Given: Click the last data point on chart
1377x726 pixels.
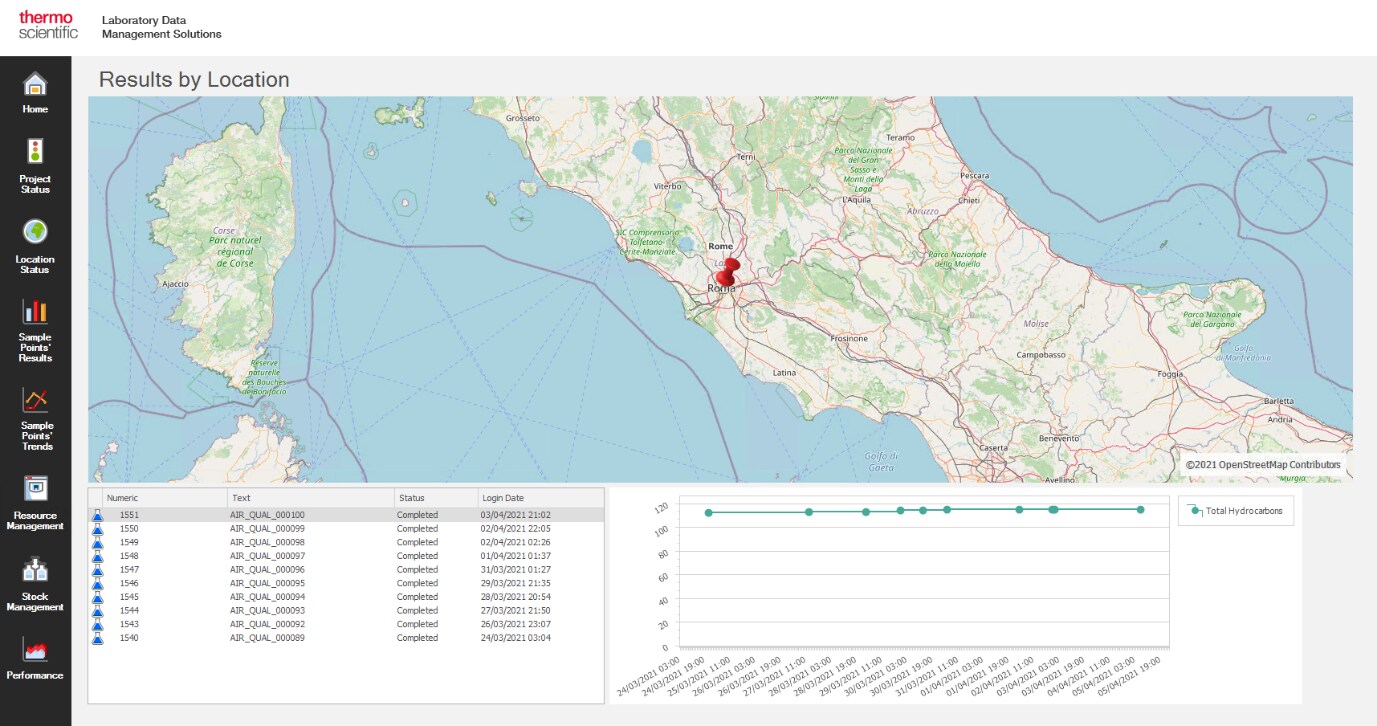Looking at the screenshot, I should (x=1140, y=509).
